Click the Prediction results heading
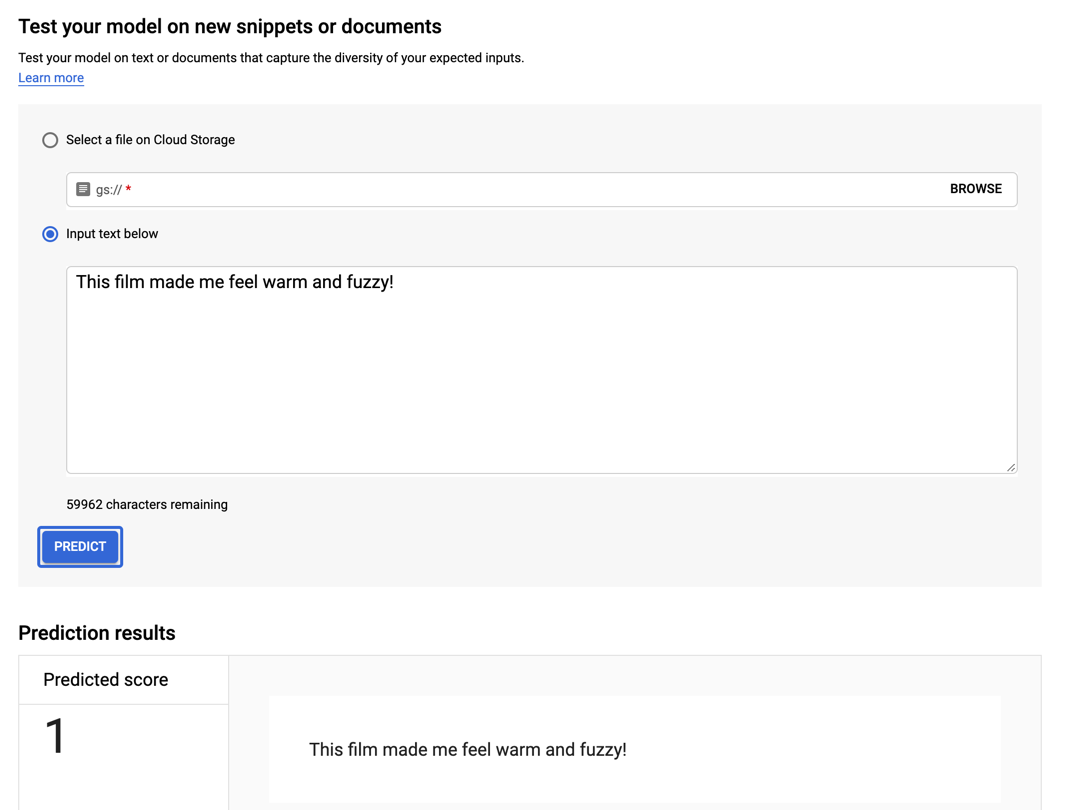The width and height of the screenshot is (1081, 810). (97, 633)
